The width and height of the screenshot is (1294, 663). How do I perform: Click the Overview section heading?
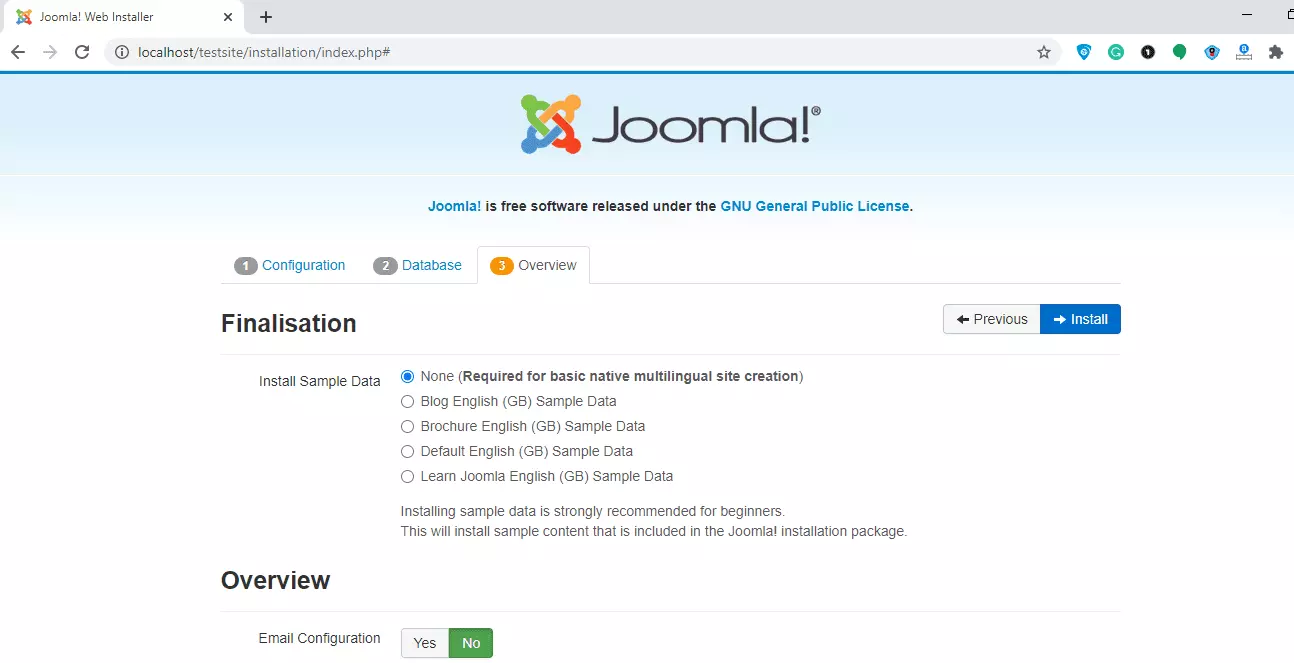click(x=276, y=581)
